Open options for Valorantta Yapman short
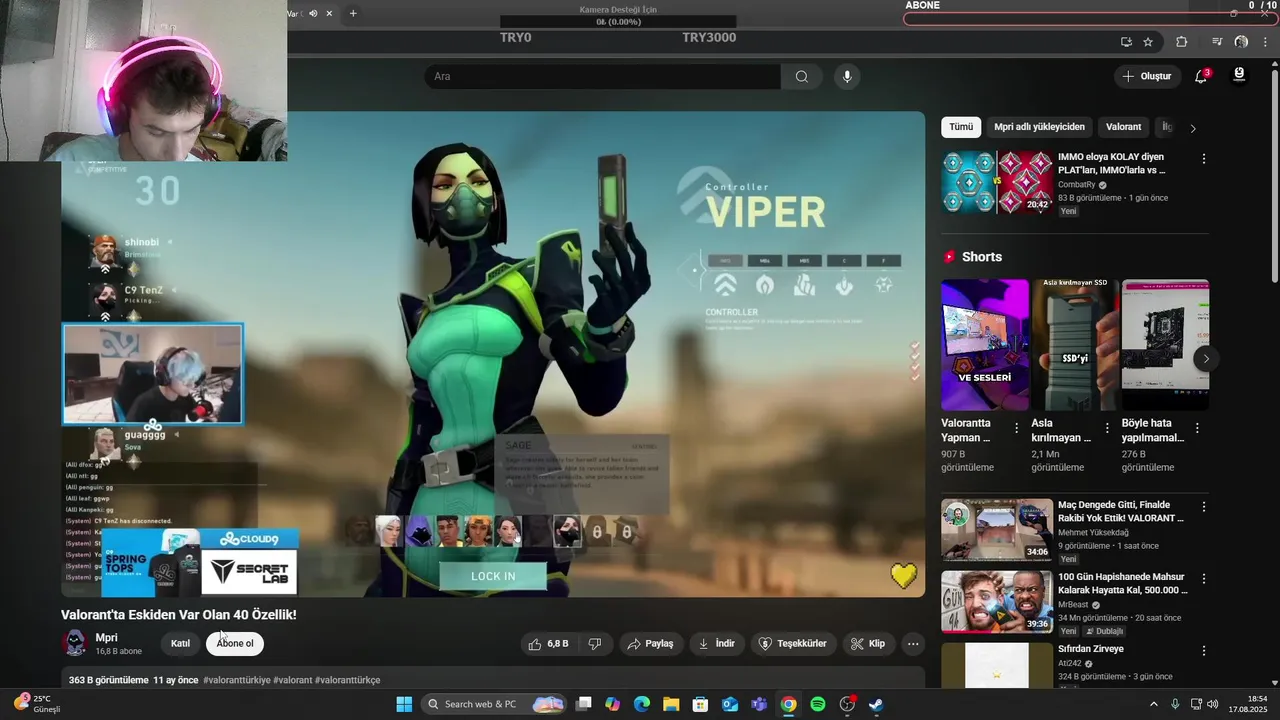Viewport: 1280px width, 720px height. point(1016,428)
